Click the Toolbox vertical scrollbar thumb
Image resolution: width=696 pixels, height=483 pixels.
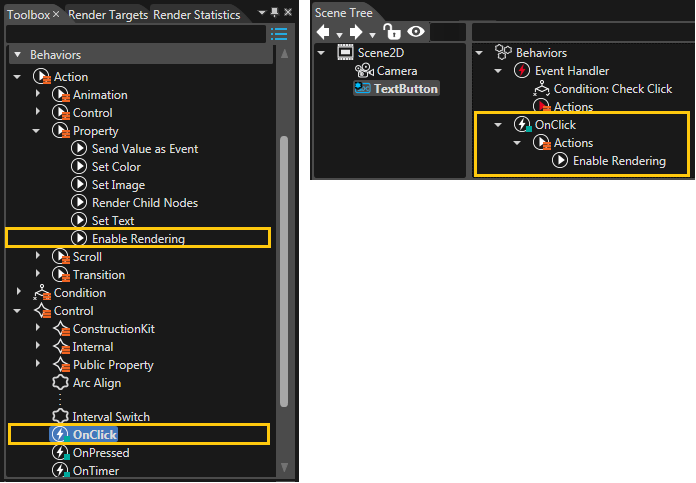point(284,271)
